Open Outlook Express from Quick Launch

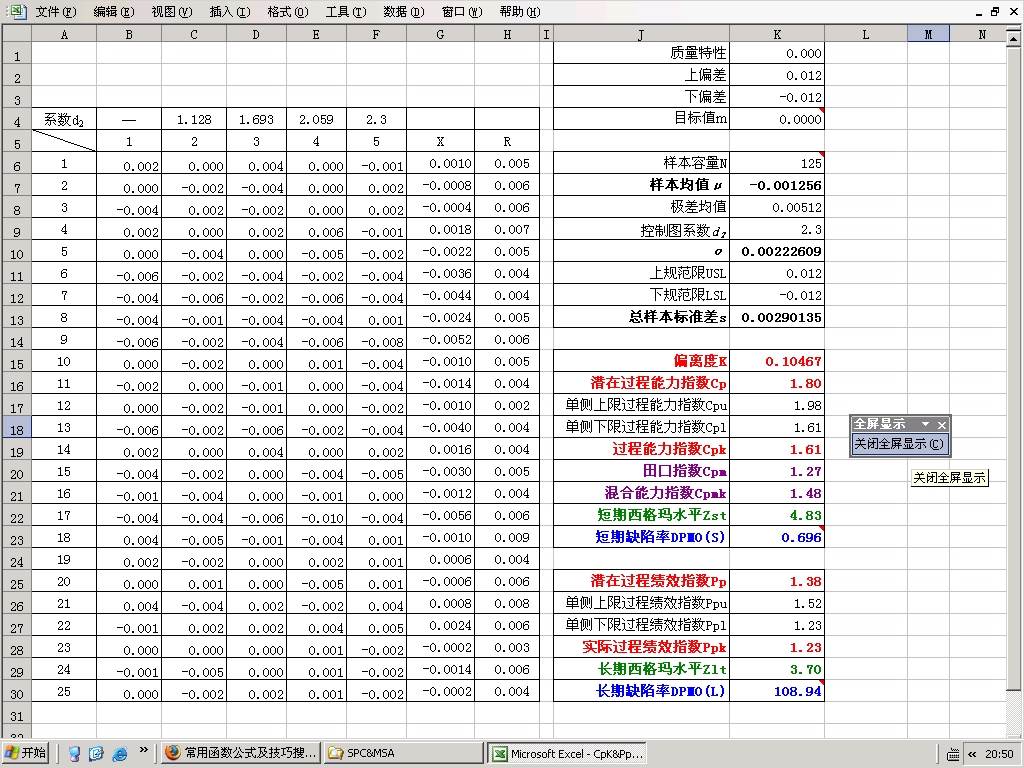point(96,753)
